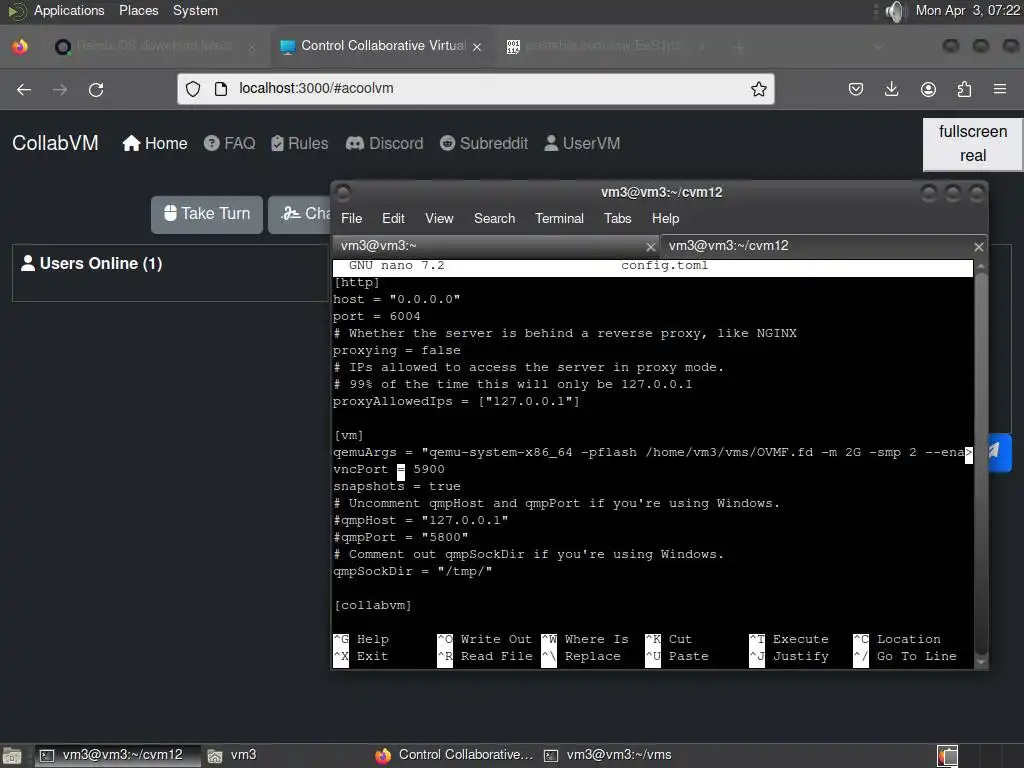This screenshot has width=1024, height=768.
Task: Click the 'port = 6004' line in nano
Action: tap(376, 317)
